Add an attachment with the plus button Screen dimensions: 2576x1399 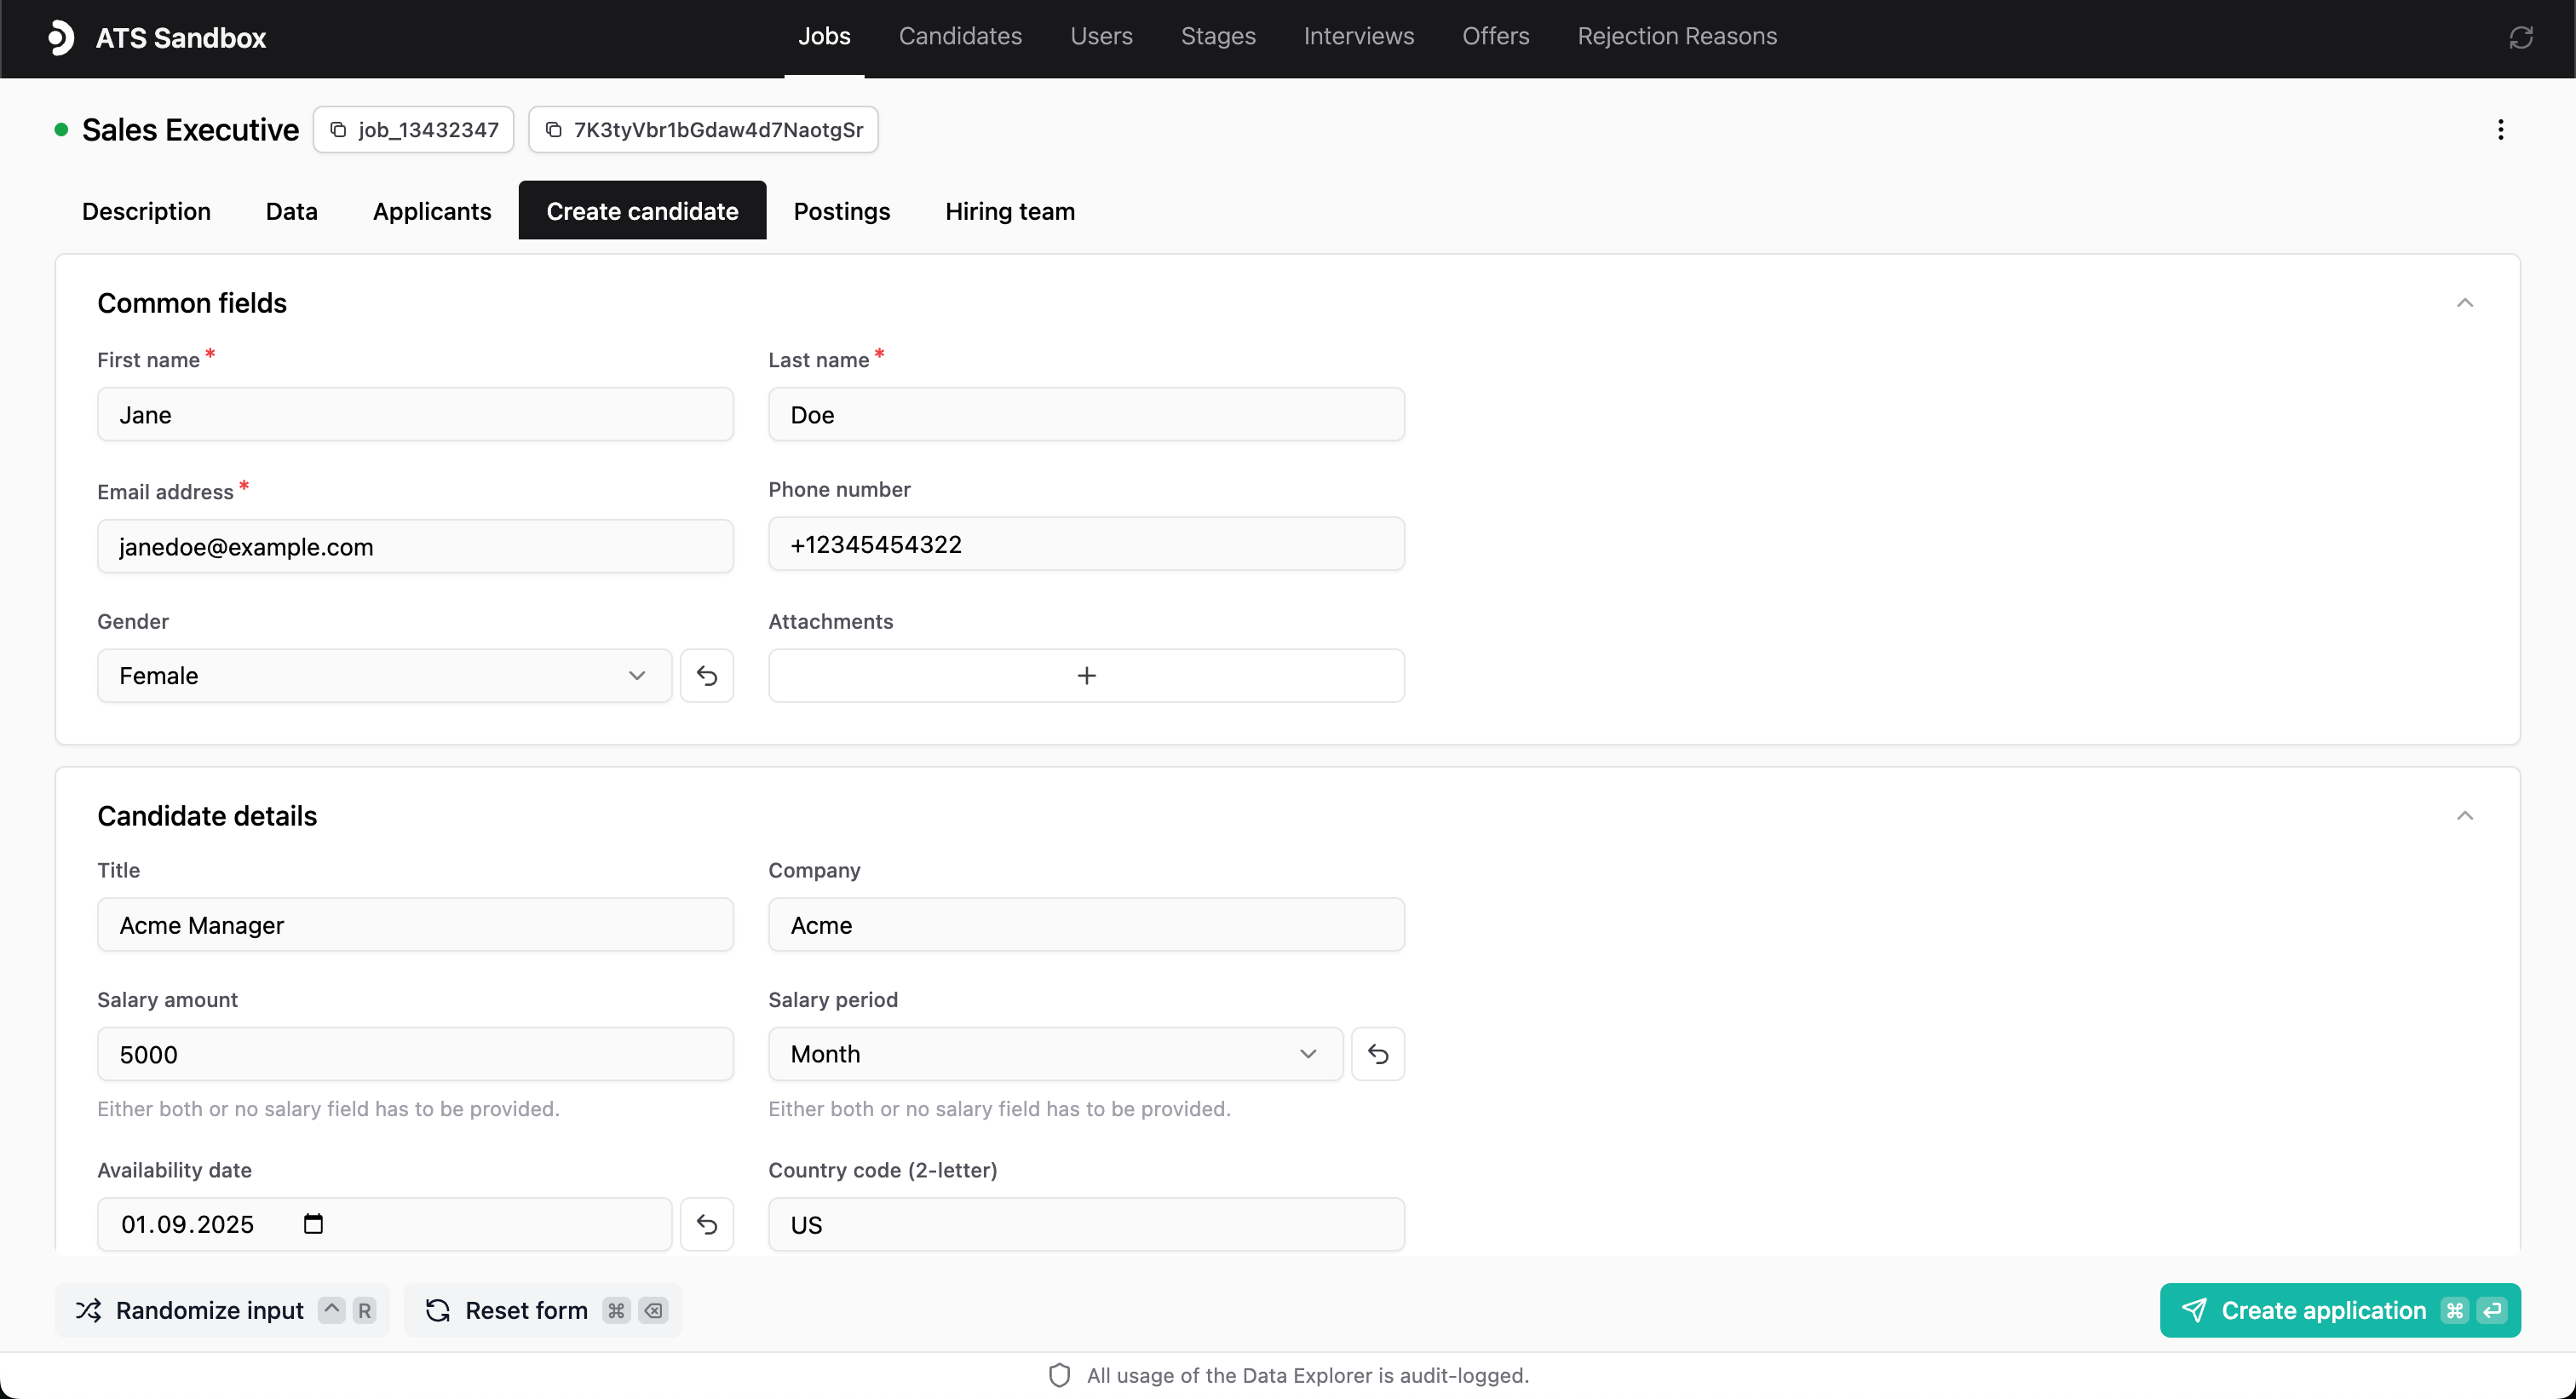coord(1086,676)
